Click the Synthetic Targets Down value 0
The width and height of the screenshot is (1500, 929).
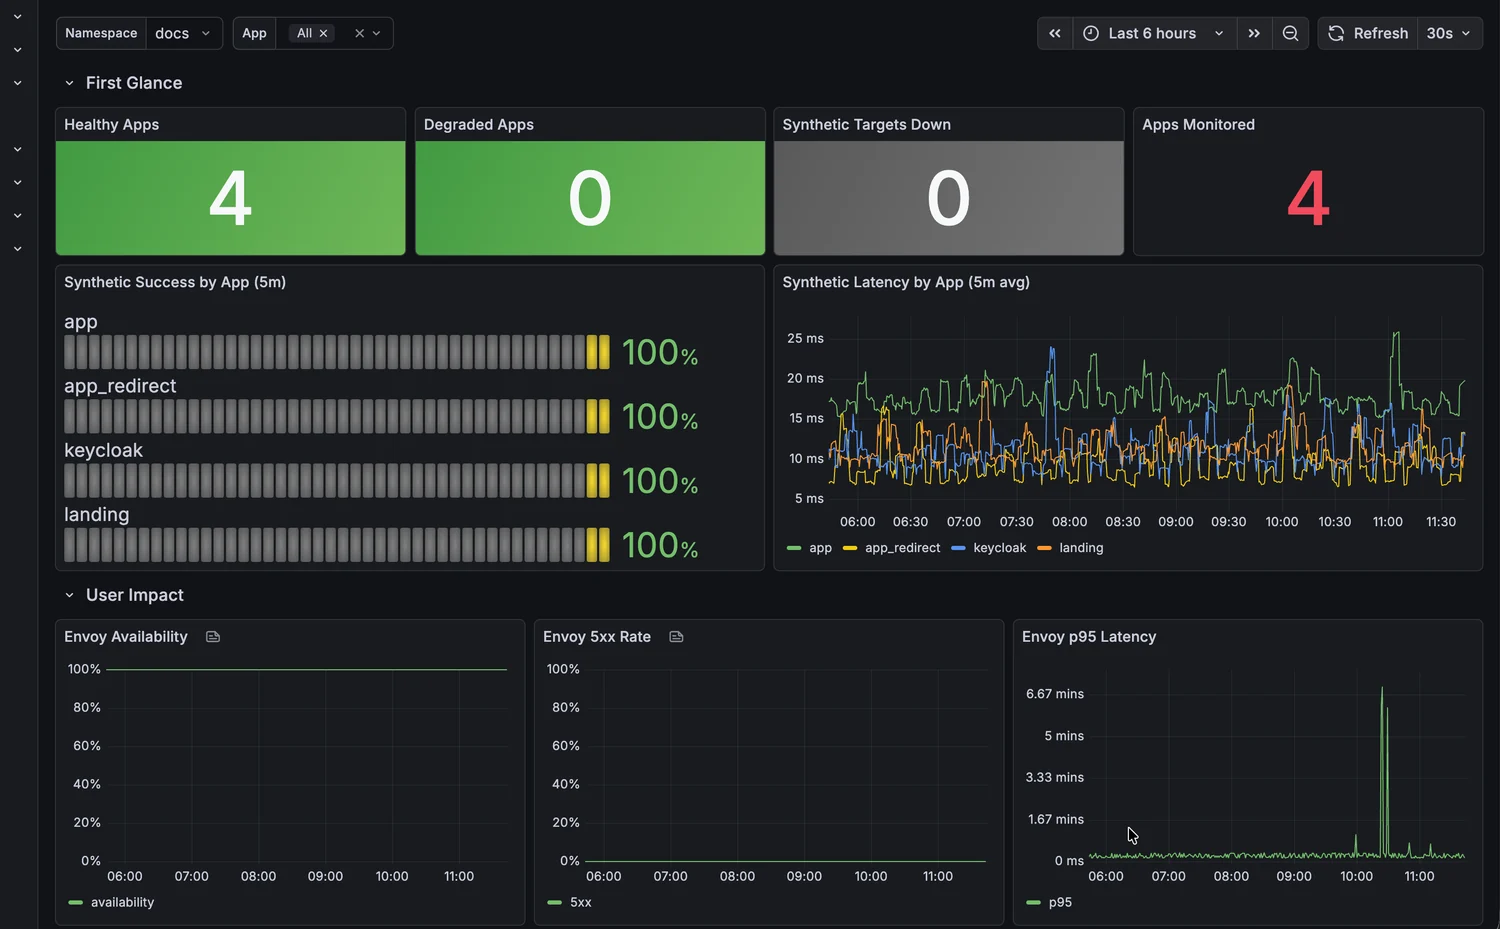tap(949, 198)
